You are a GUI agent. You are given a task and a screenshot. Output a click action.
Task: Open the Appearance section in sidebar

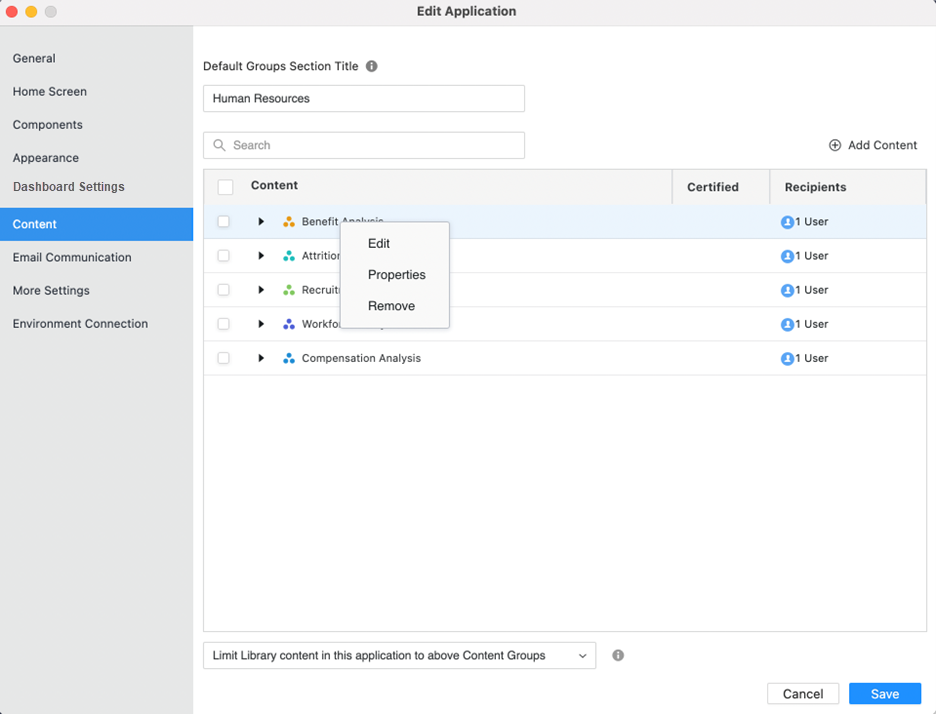46,158
